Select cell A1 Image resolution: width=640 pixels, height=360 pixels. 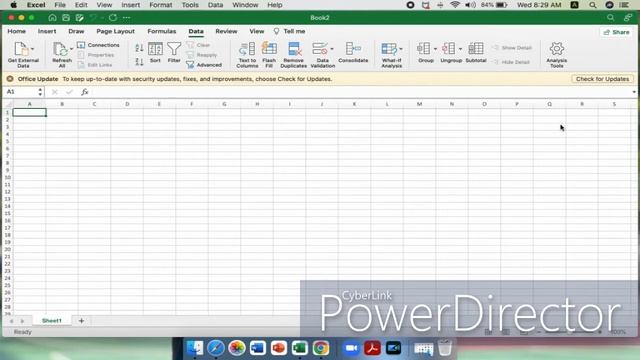click(29, 112)
